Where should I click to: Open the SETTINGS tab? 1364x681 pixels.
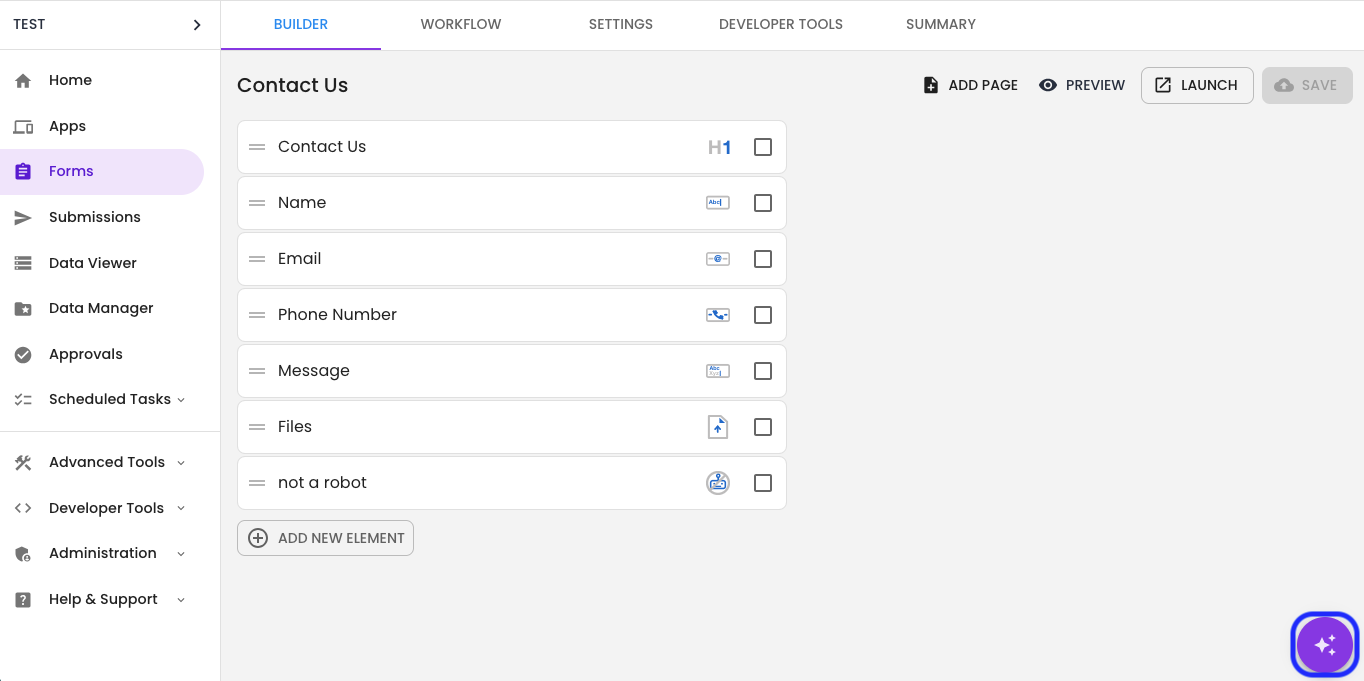click(x=621, y=25)
